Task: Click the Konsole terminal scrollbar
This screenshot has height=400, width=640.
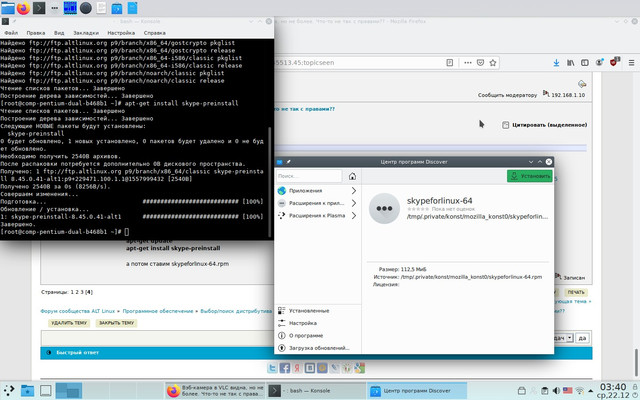Action: coord(269,182)
